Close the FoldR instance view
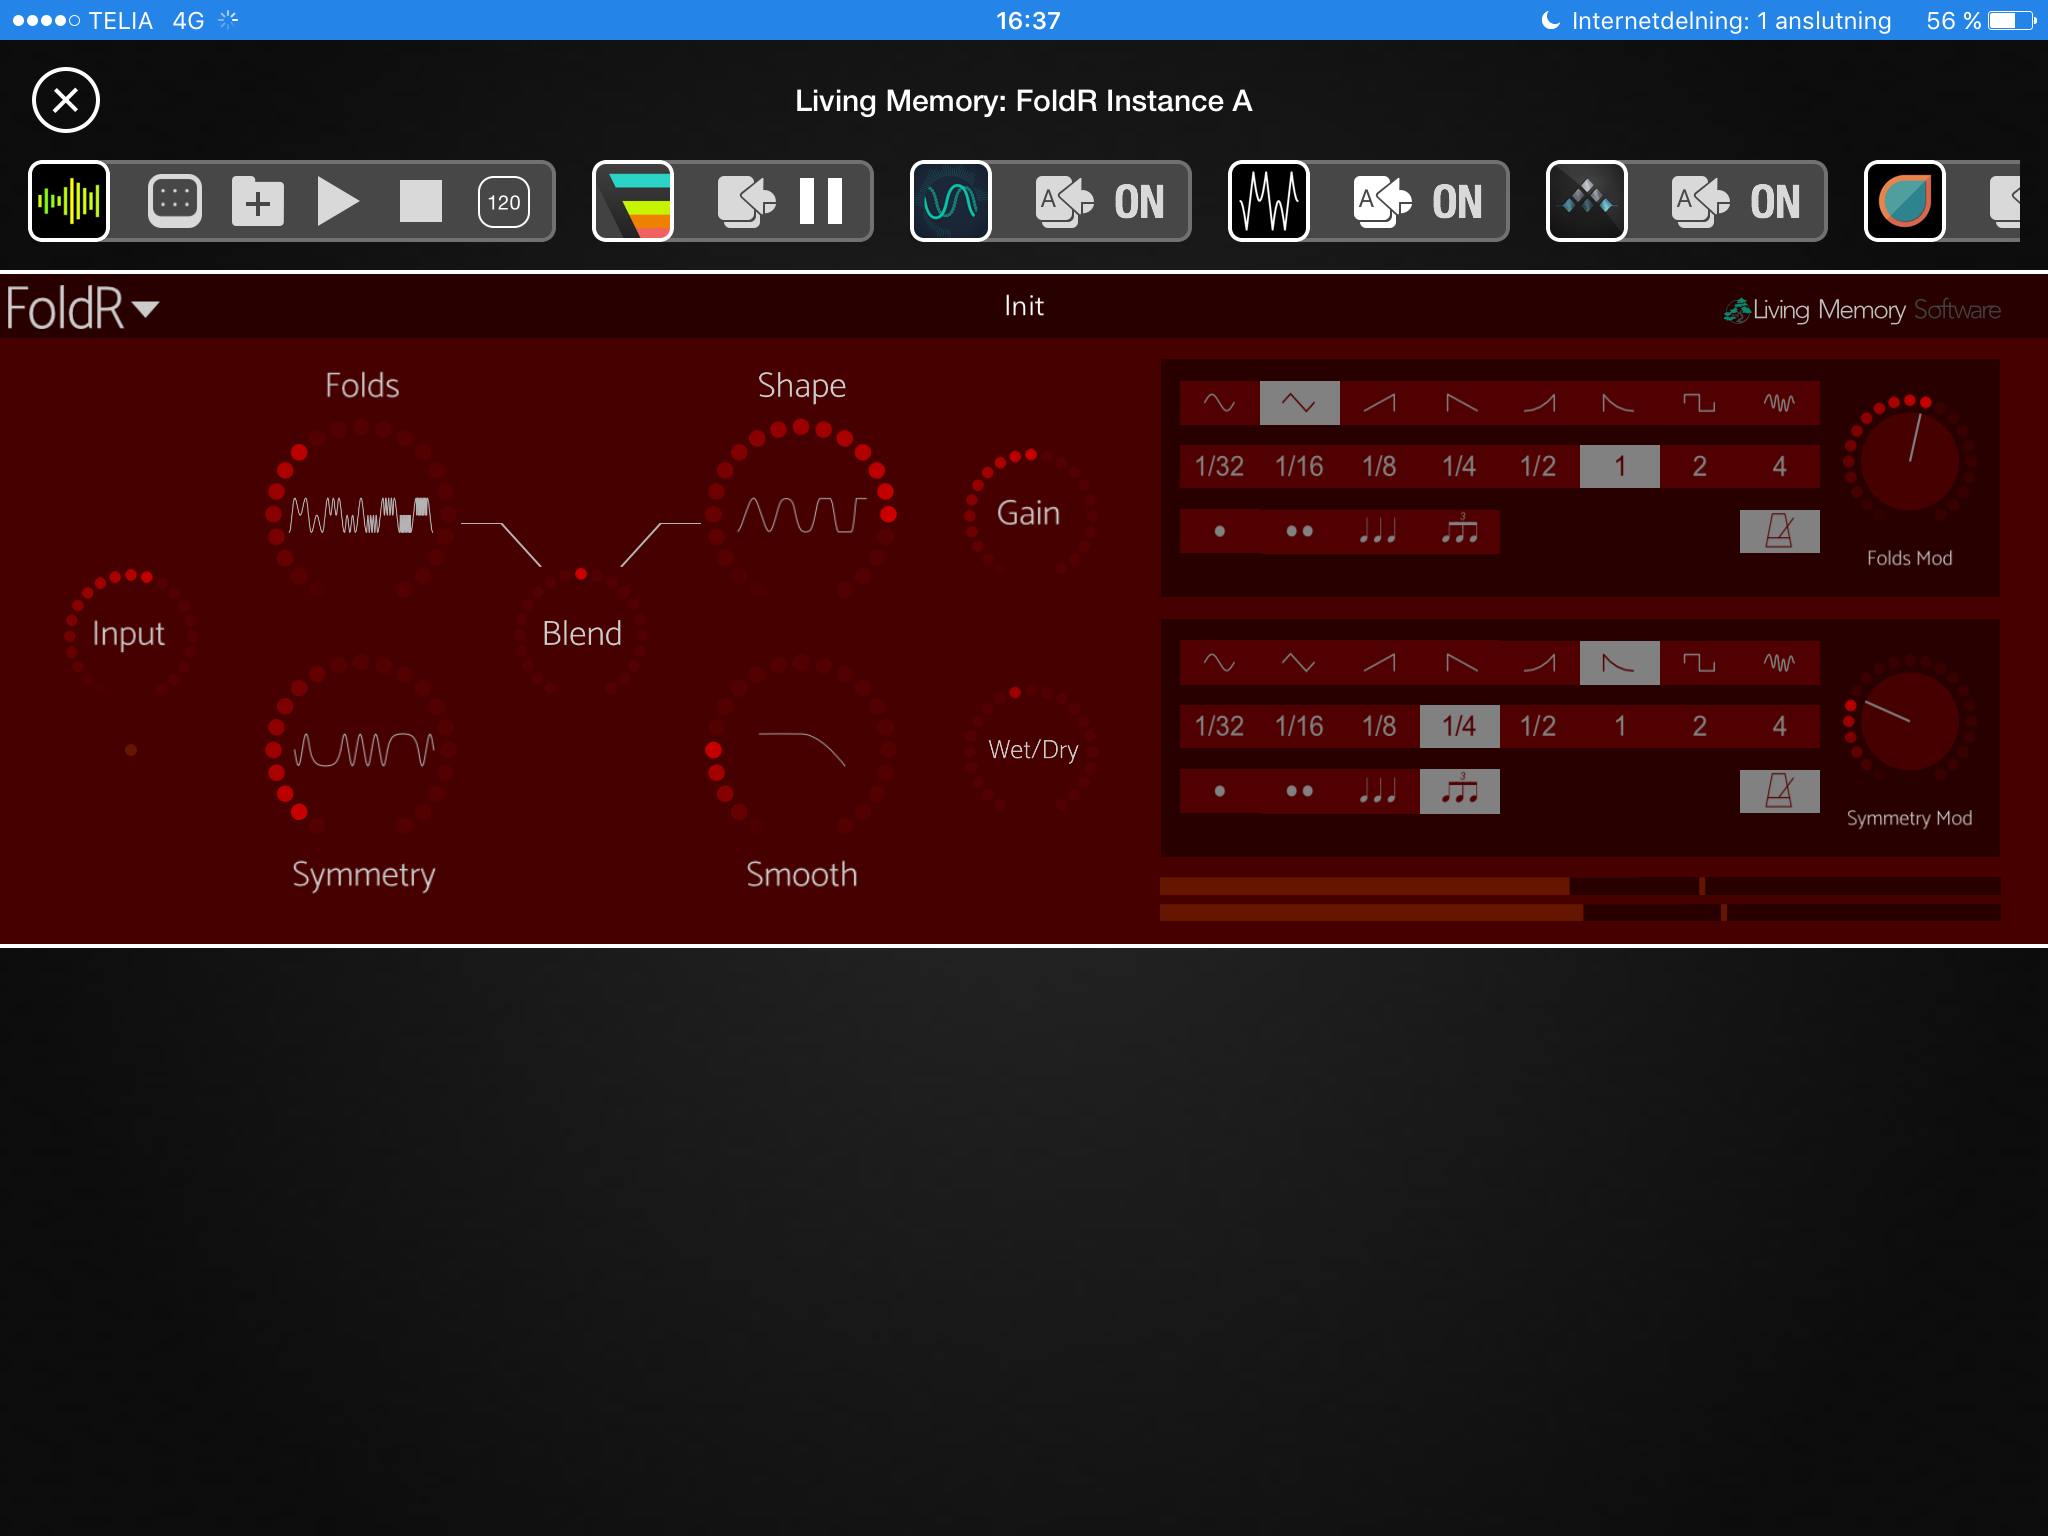 pos(66,100)
